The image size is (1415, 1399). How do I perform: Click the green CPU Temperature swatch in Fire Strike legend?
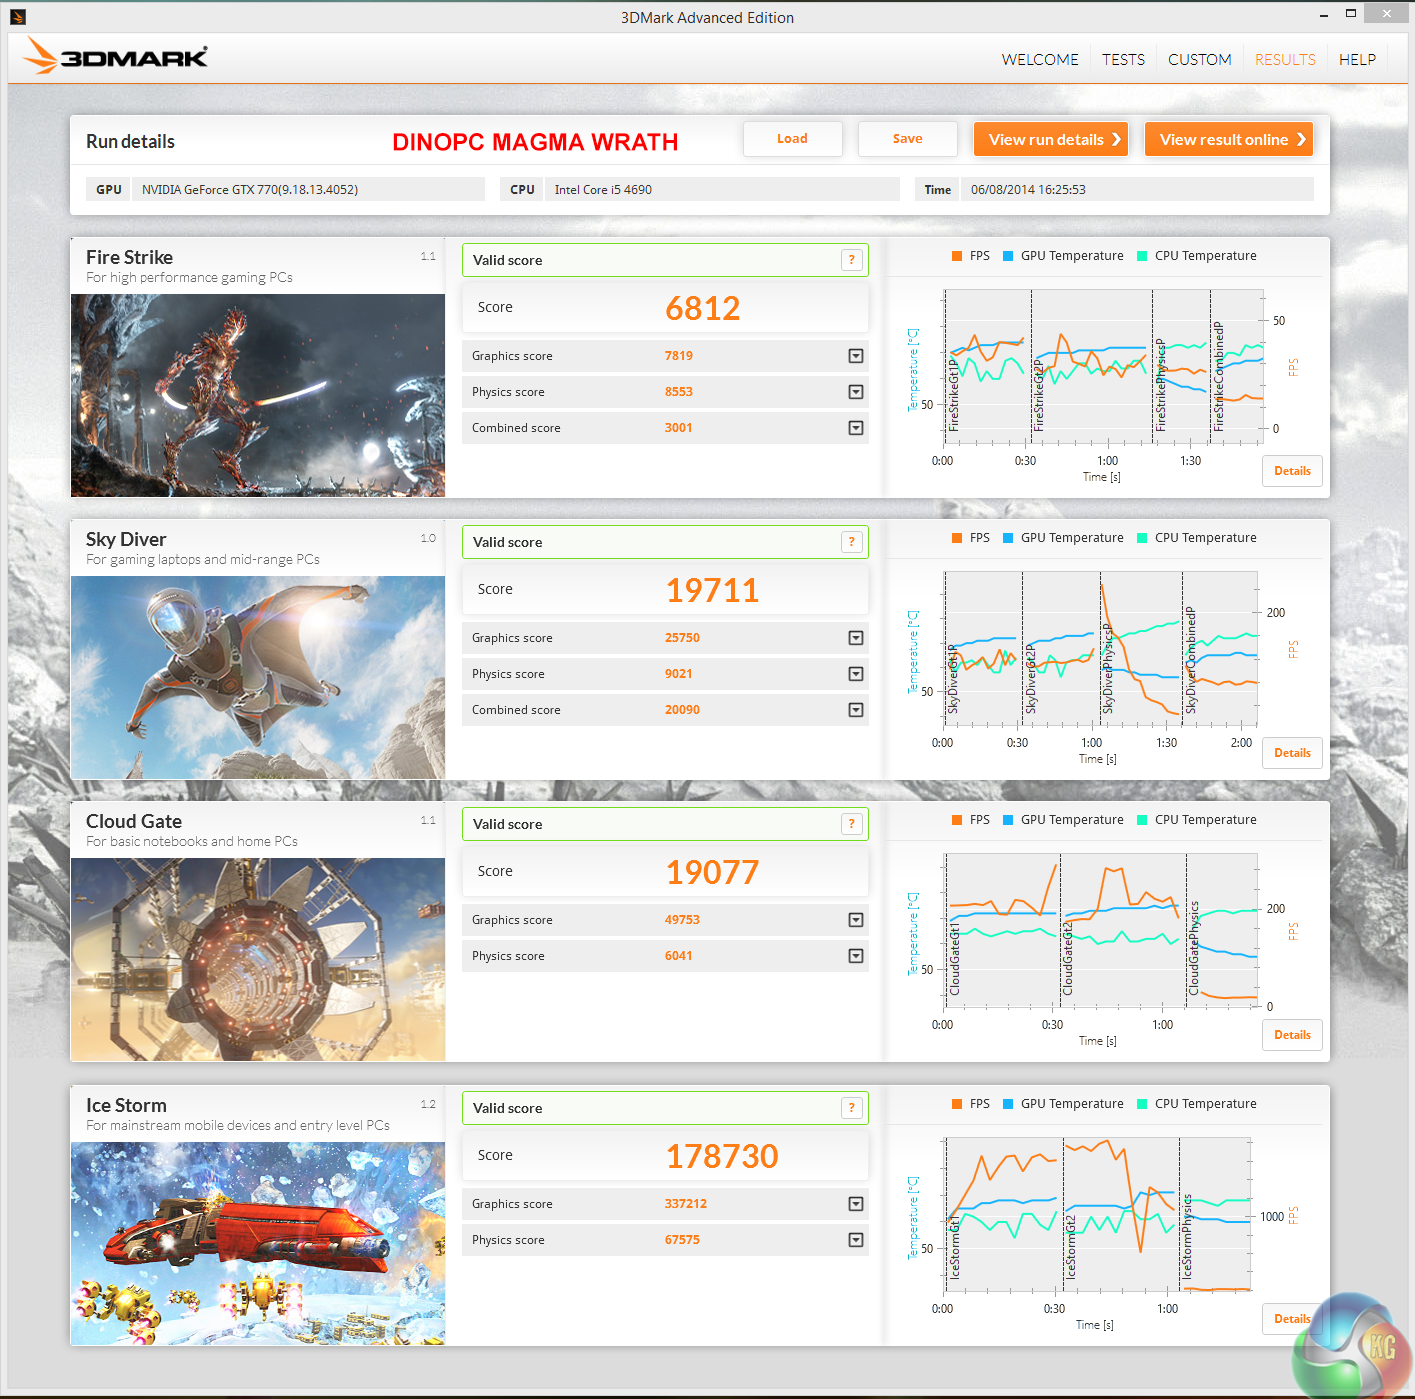[x=1142, y=256]
